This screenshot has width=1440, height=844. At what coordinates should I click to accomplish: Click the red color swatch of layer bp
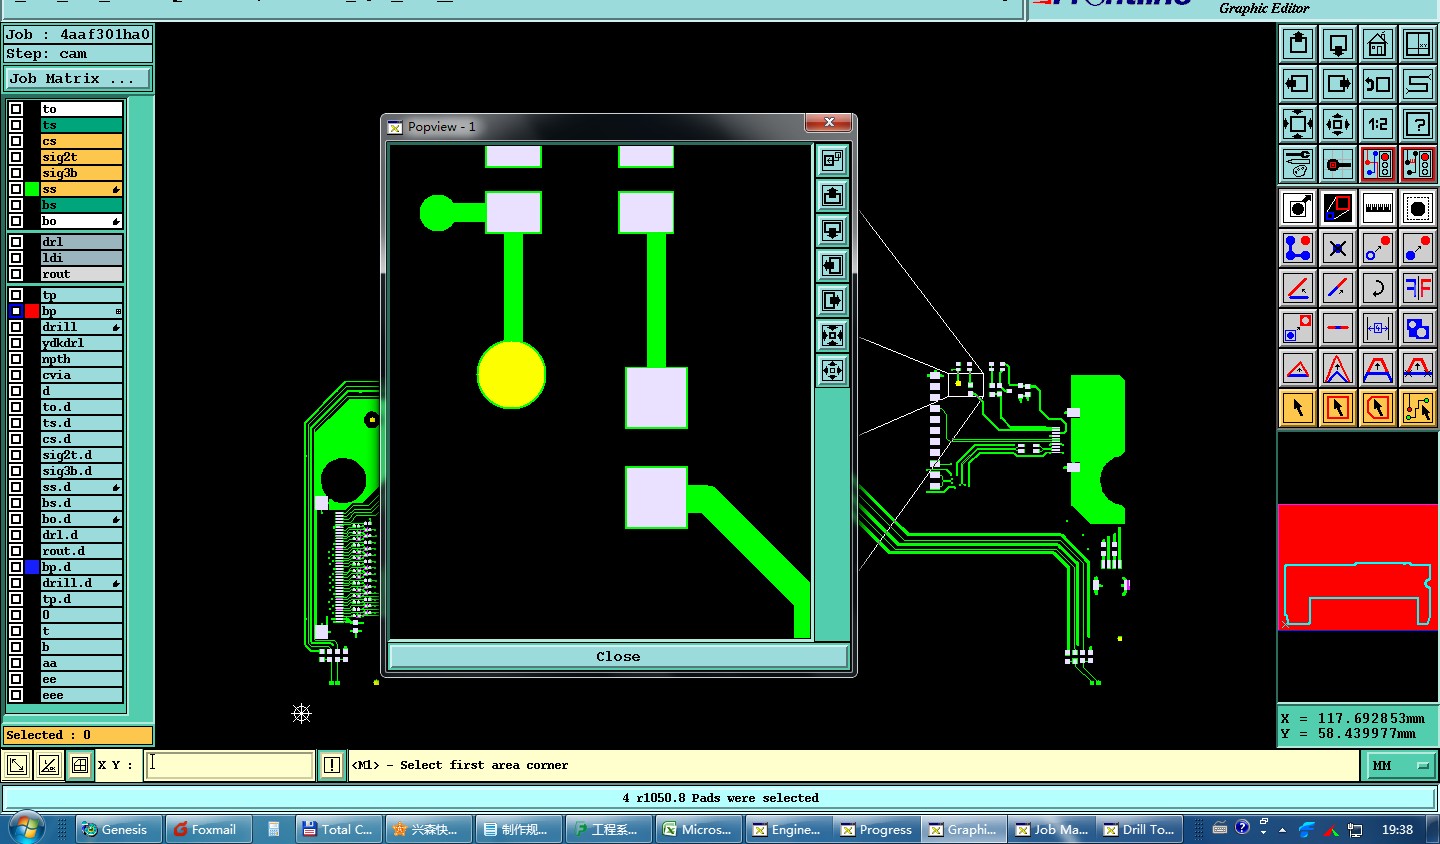(x=32, y=311)
